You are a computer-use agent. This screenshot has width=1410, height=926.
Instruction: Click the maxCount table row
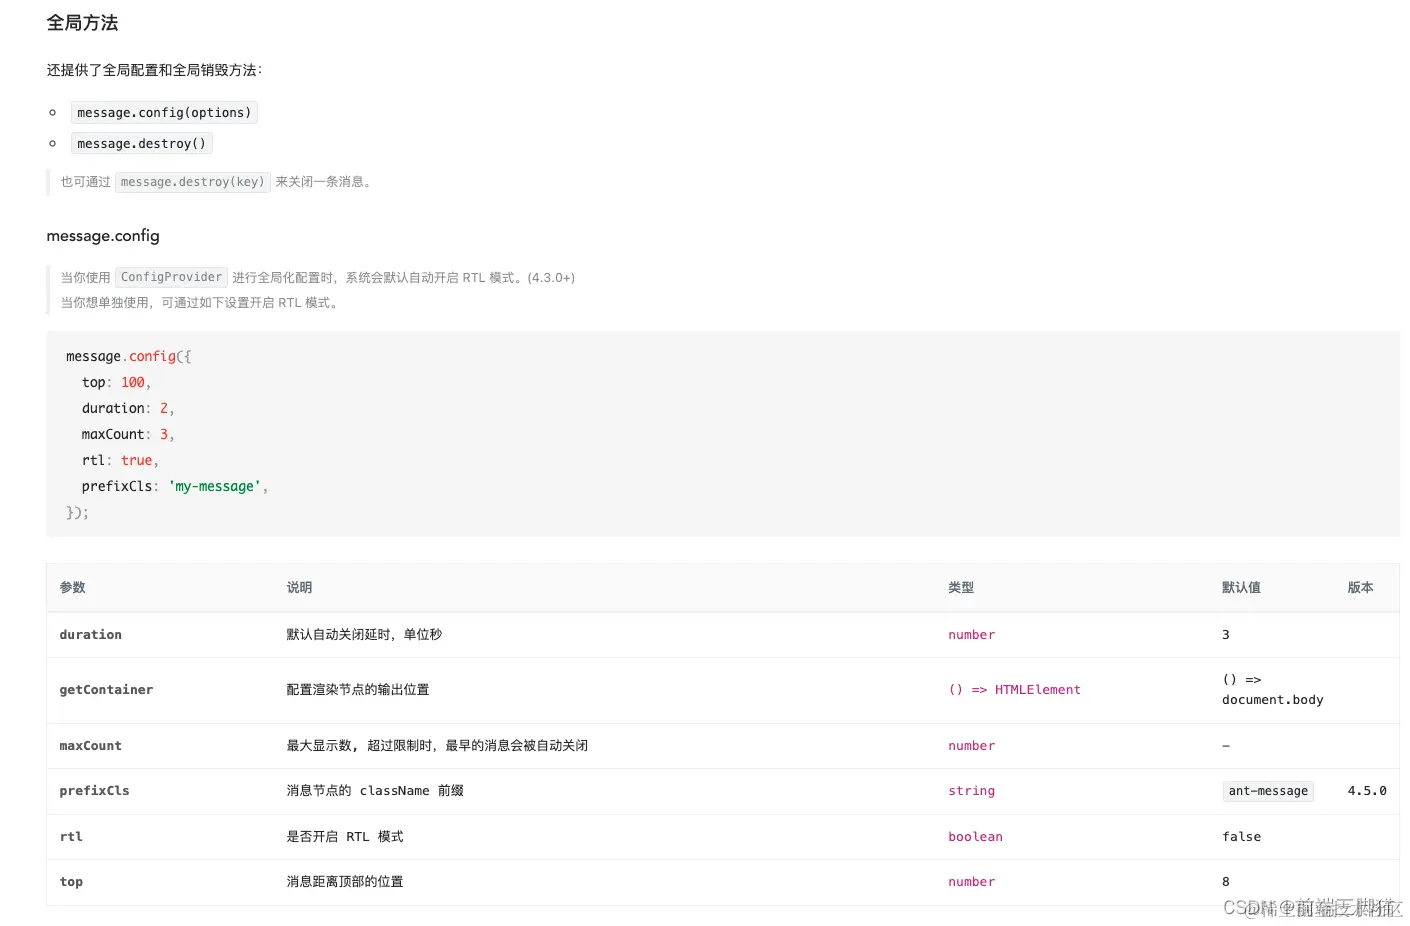(400, 745)
